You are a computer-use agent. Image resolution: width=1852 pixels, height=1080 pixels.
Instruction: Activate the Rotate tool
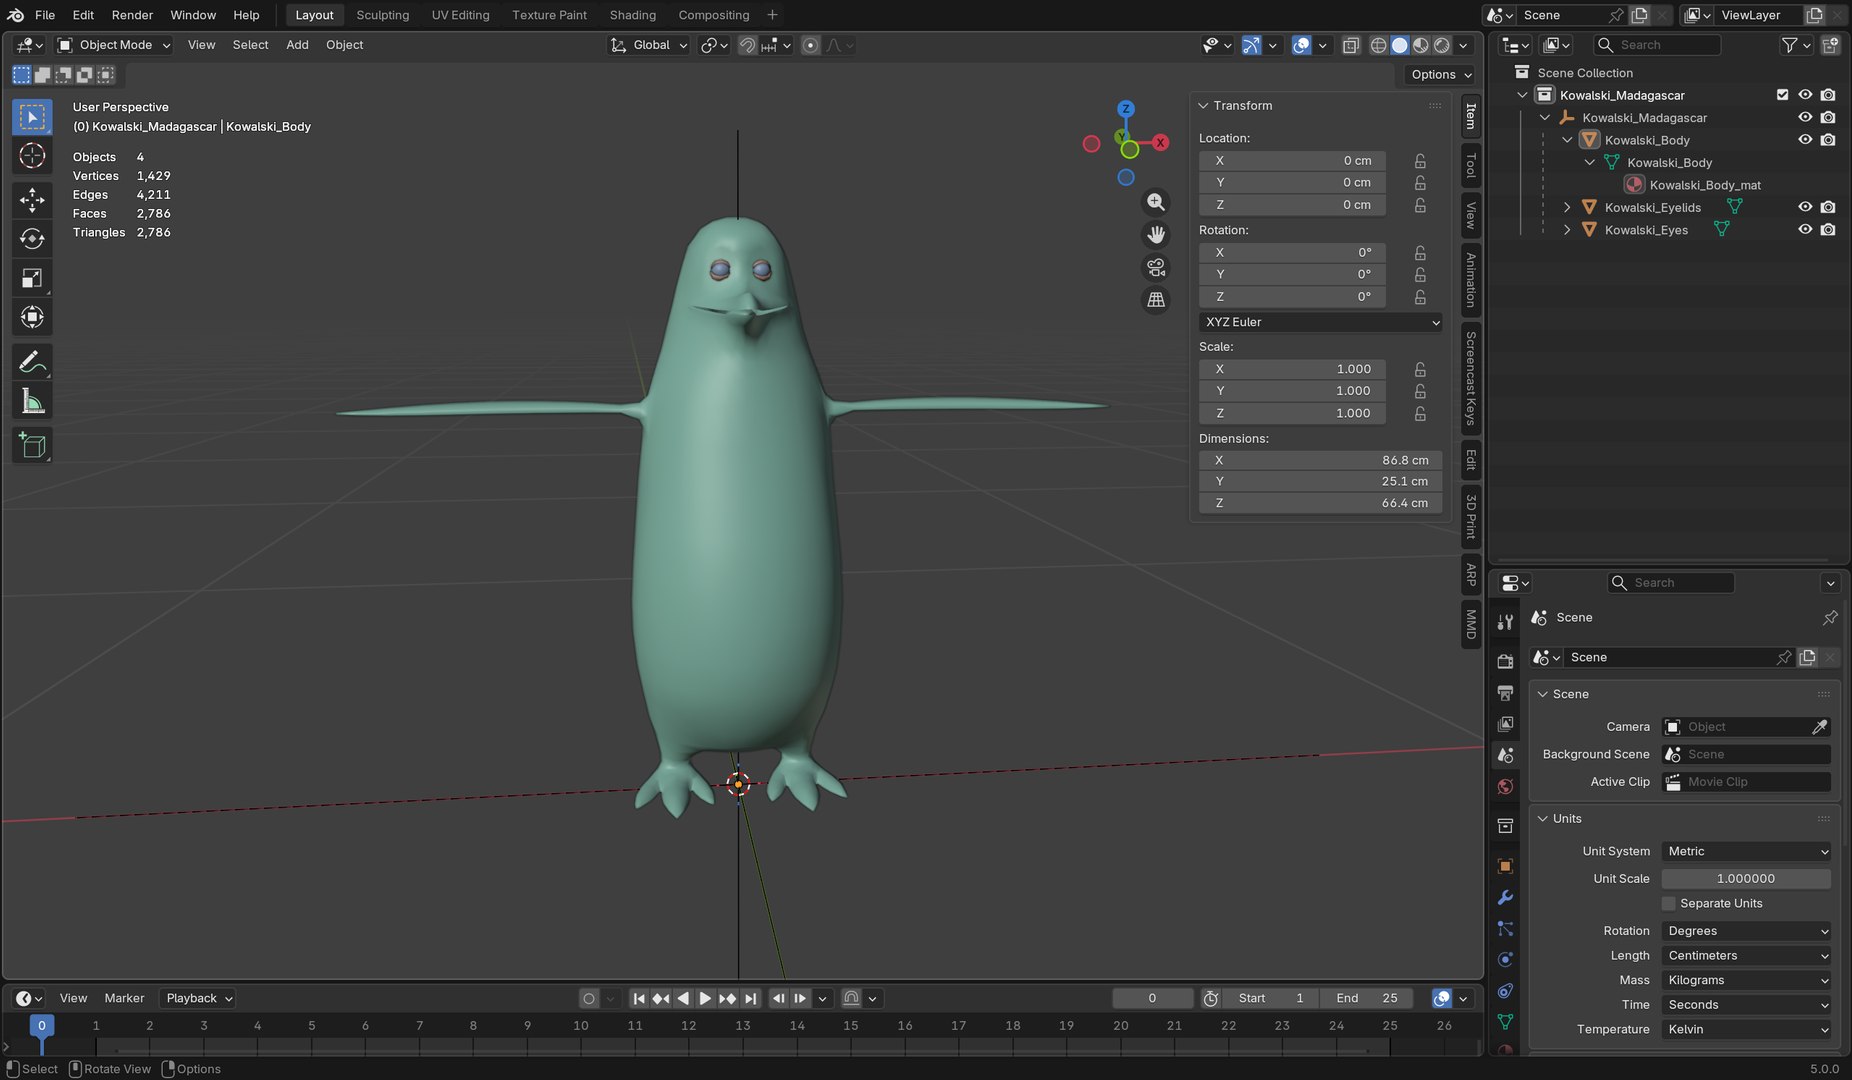tap(32, 239)
